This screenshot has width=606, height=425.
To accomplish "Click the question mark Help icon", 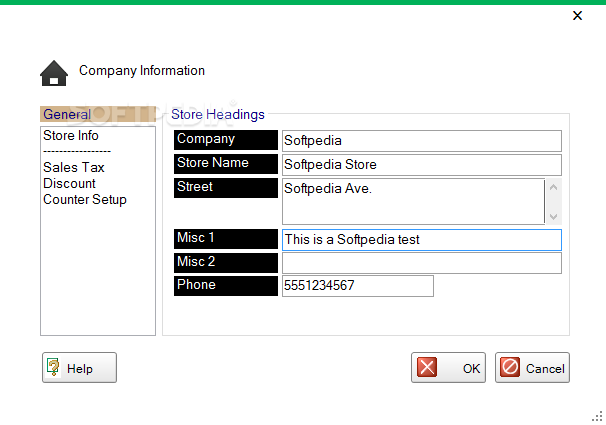I will pyautogui.click(x=53, y=367).
